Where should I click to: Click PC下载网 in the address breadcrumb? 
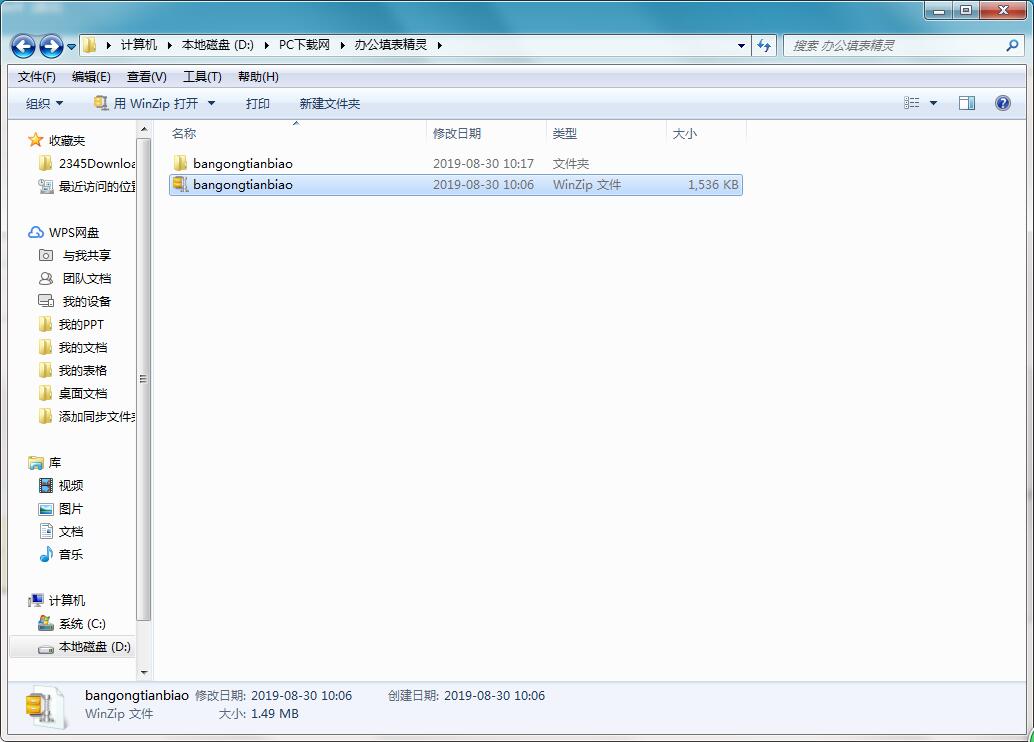tap(304, 45)
